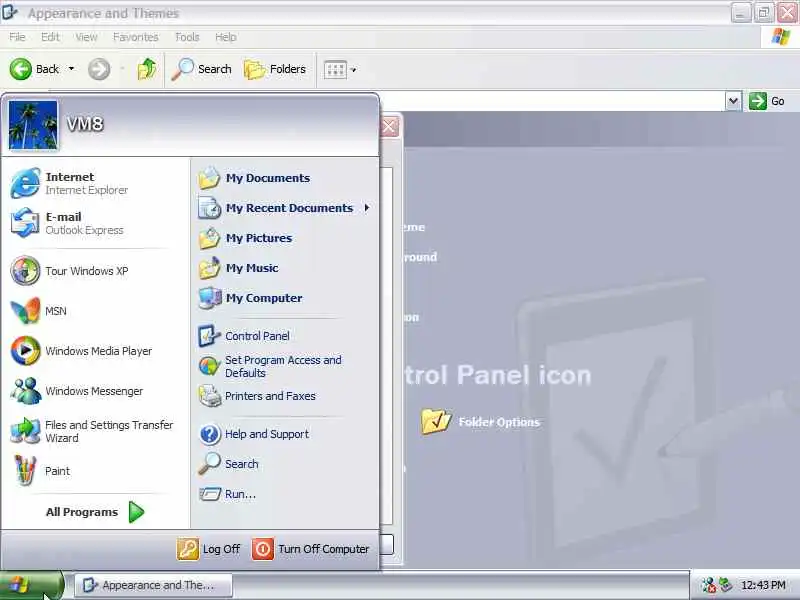
Task: Click Turn Off Computer button
Action: pyautogui.click(x=310, y=549)
